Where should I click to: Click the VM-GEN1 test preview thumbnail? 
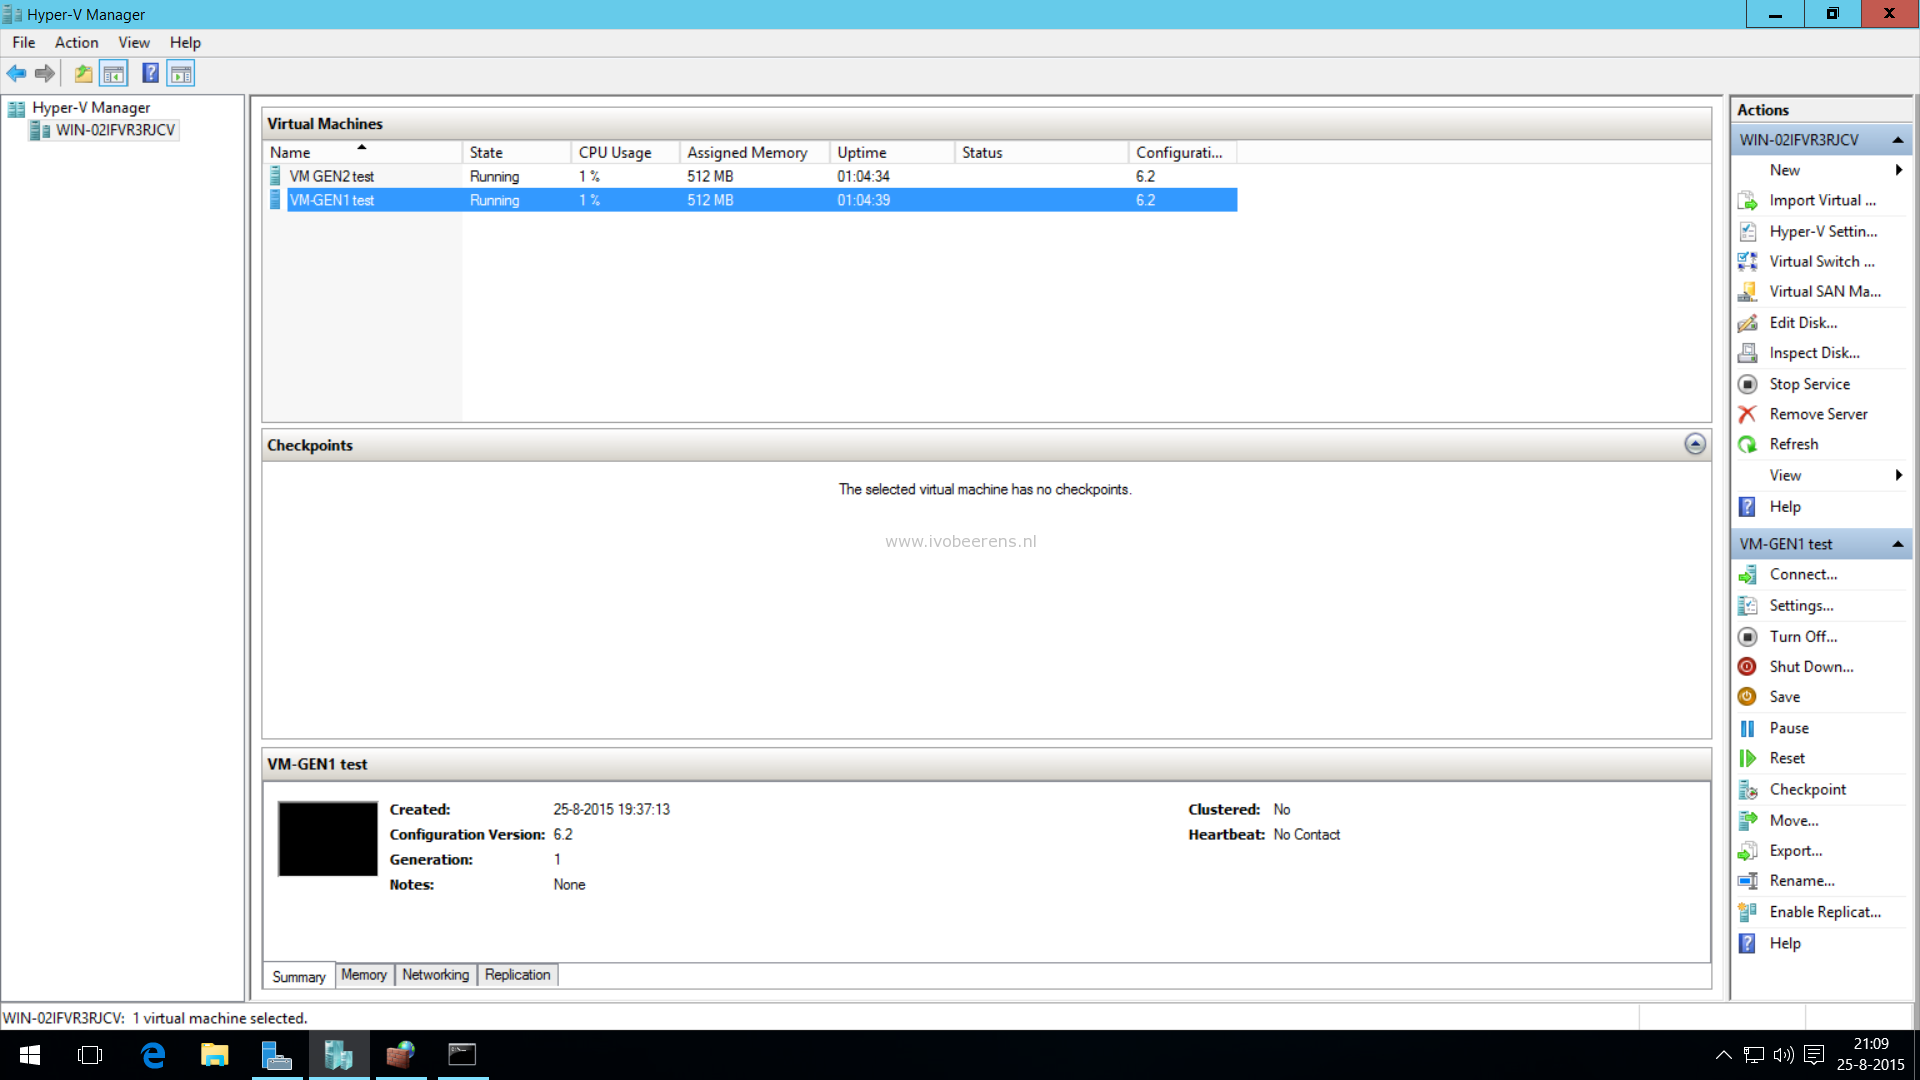point(328,839)
